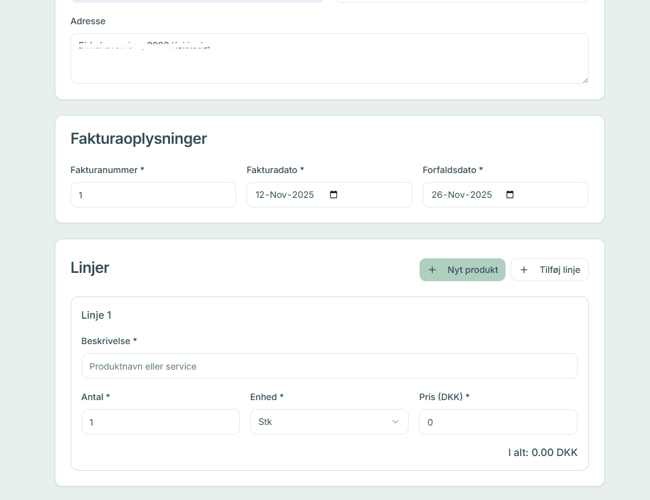The height and width of the screenshot is (500, 650).
Task: Select the Stk value in Enhed
Action: click(266, 422)
